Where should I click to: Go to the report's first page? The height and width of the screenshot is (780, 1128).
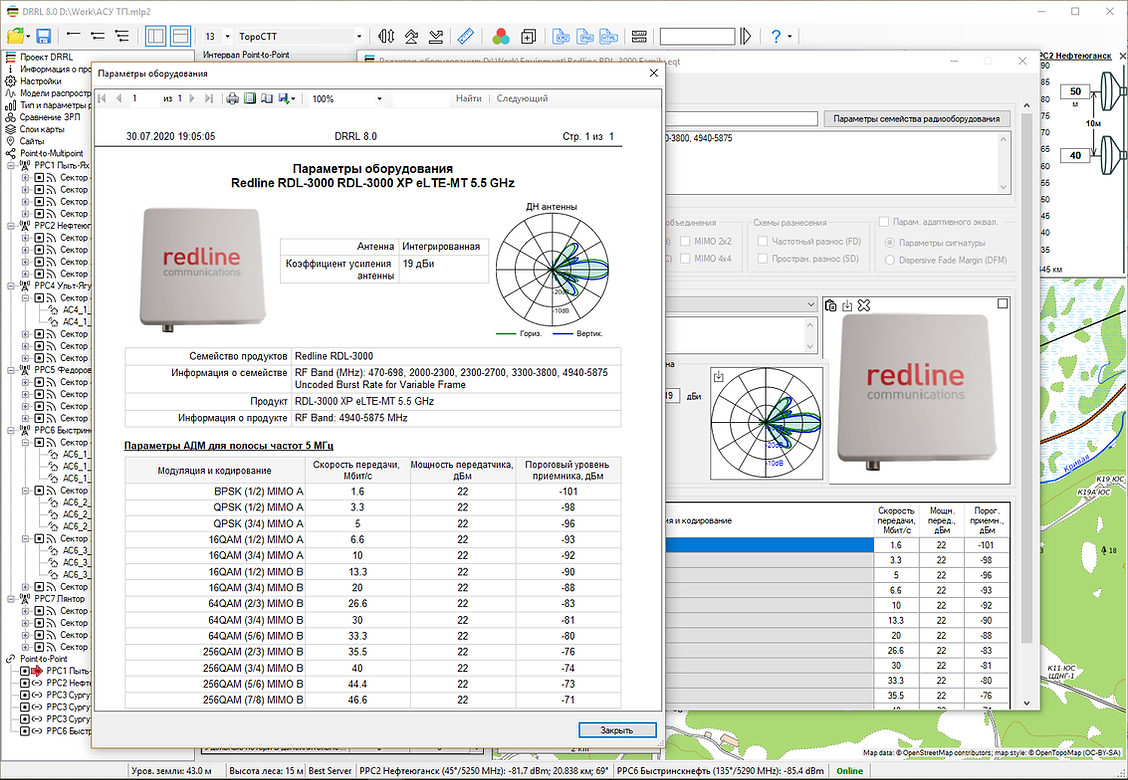click(102, 99)
